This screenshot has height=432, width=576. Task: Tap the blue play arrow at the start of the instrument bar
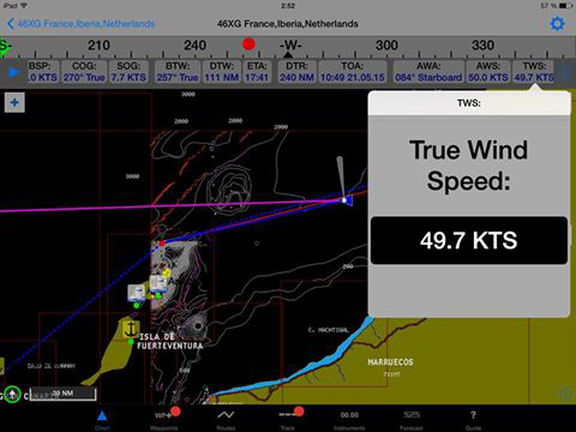13,72
